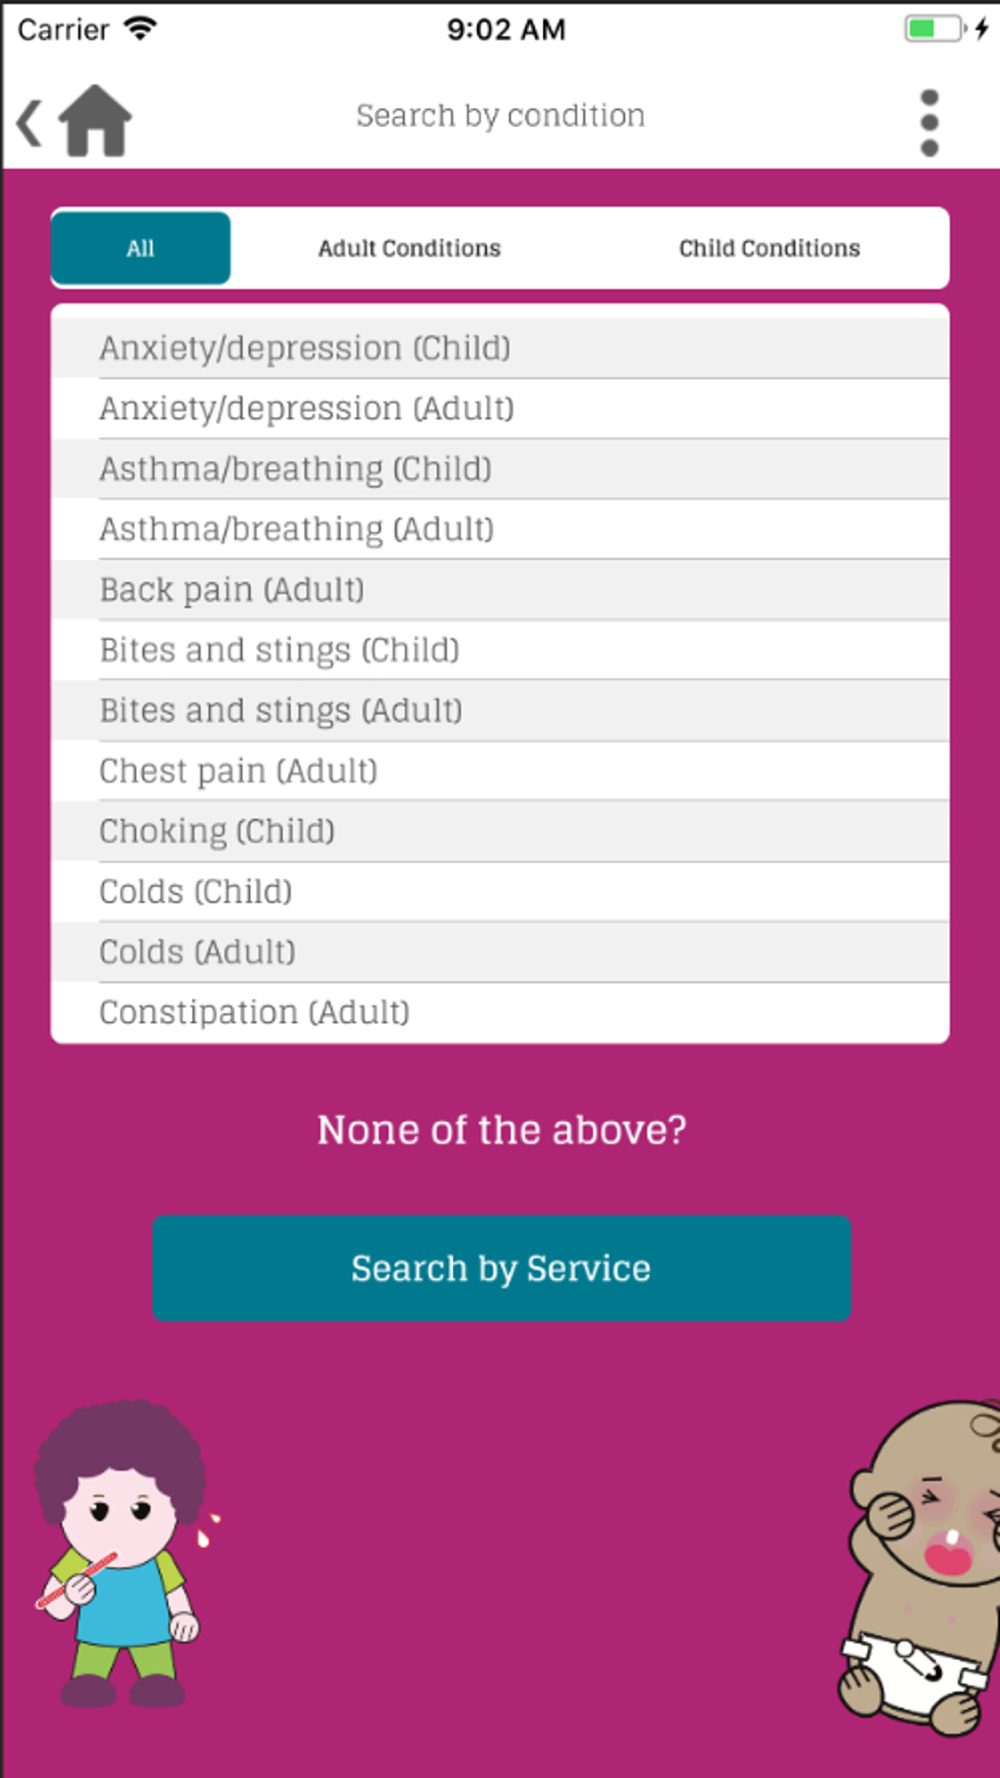Image resolution: width=1000 pixels, height=1778 pixels.
Task: Tap the Wi-Fi status icon
Action: 140,28
